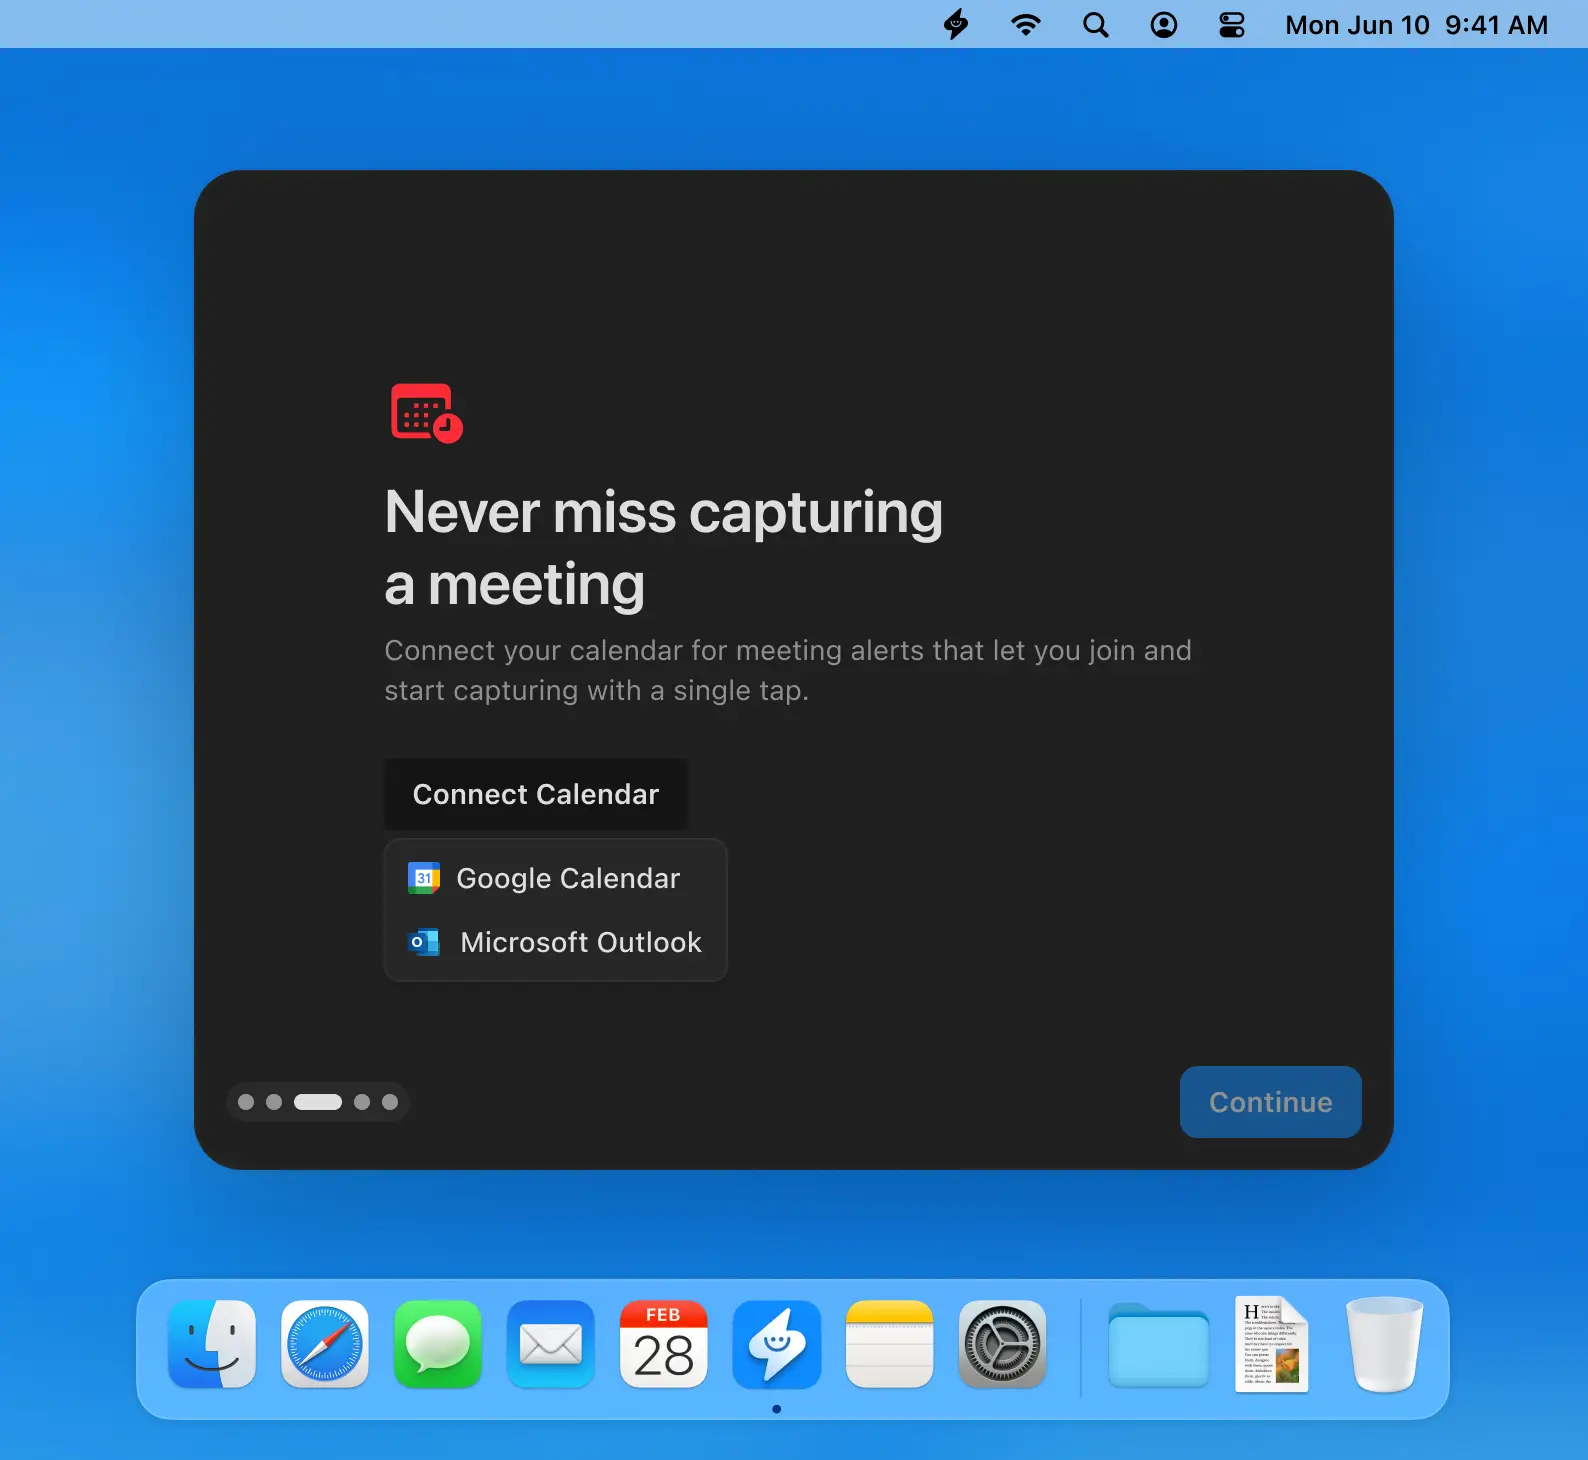Open Notes from the Dock
Viewport: 1588px width, 1460px height.
coord(890,1344)
